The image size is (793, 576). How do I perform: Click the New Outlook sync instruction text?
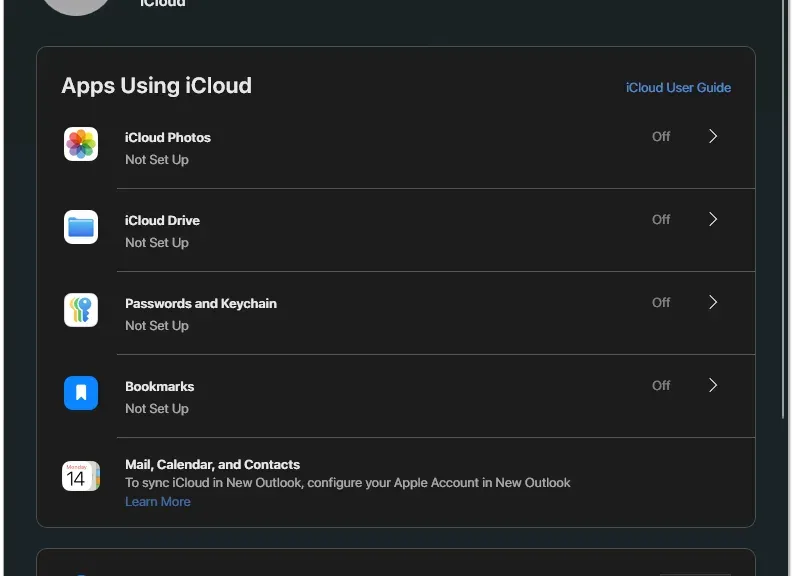click(347, 483)
